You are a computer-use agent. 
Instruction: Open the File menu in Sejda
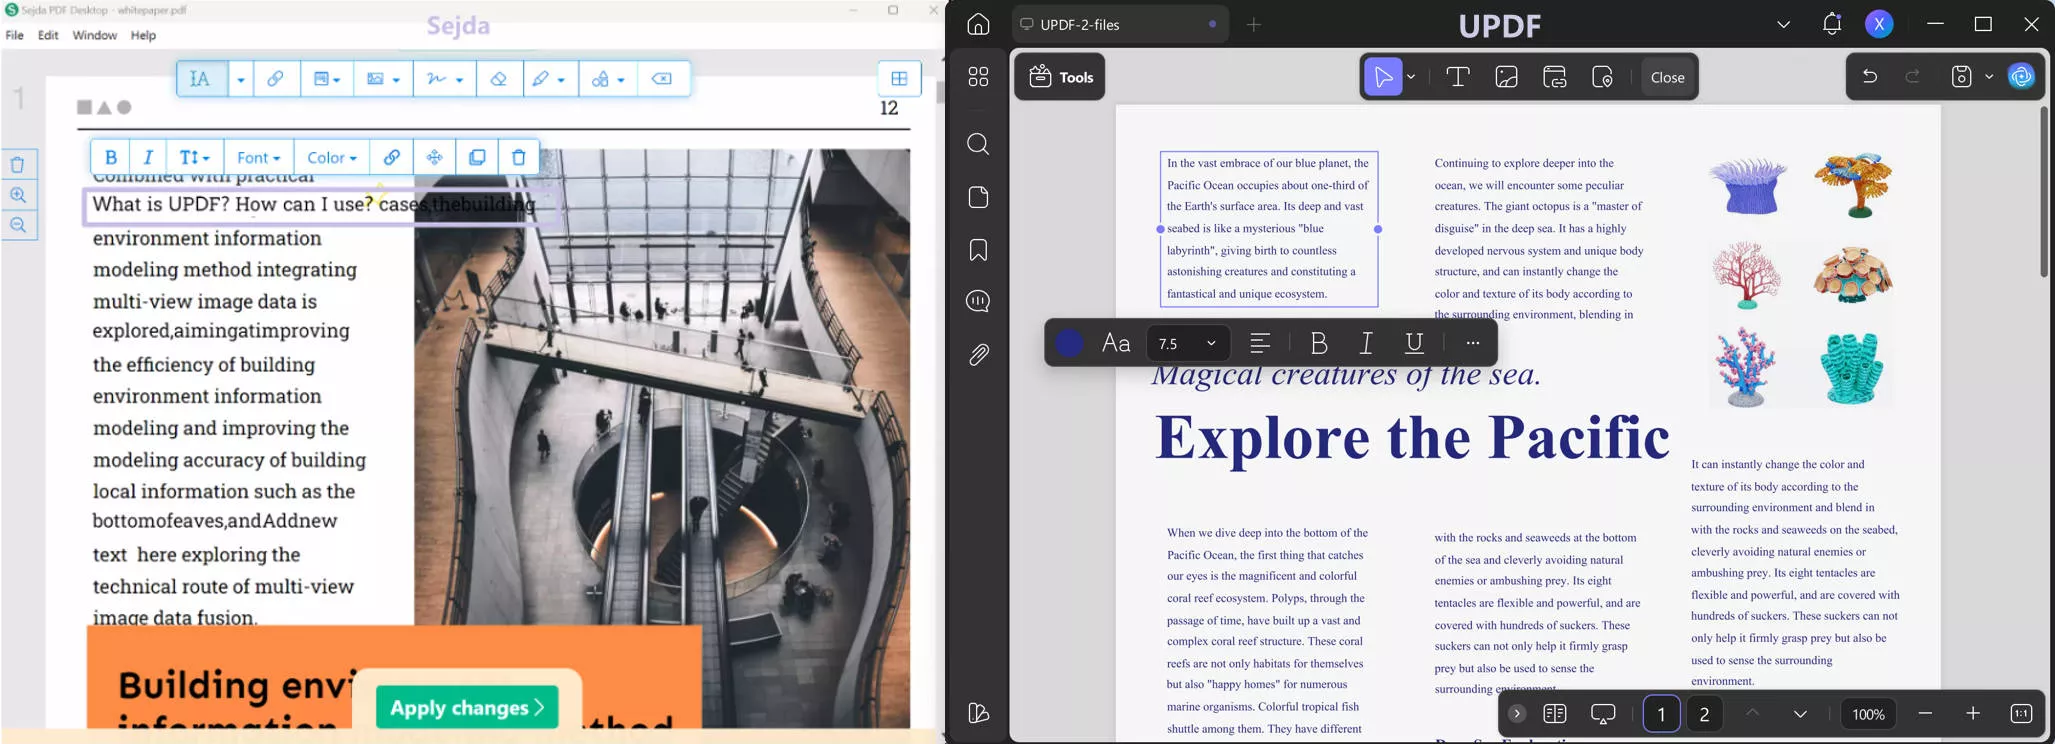click(15, 35)
